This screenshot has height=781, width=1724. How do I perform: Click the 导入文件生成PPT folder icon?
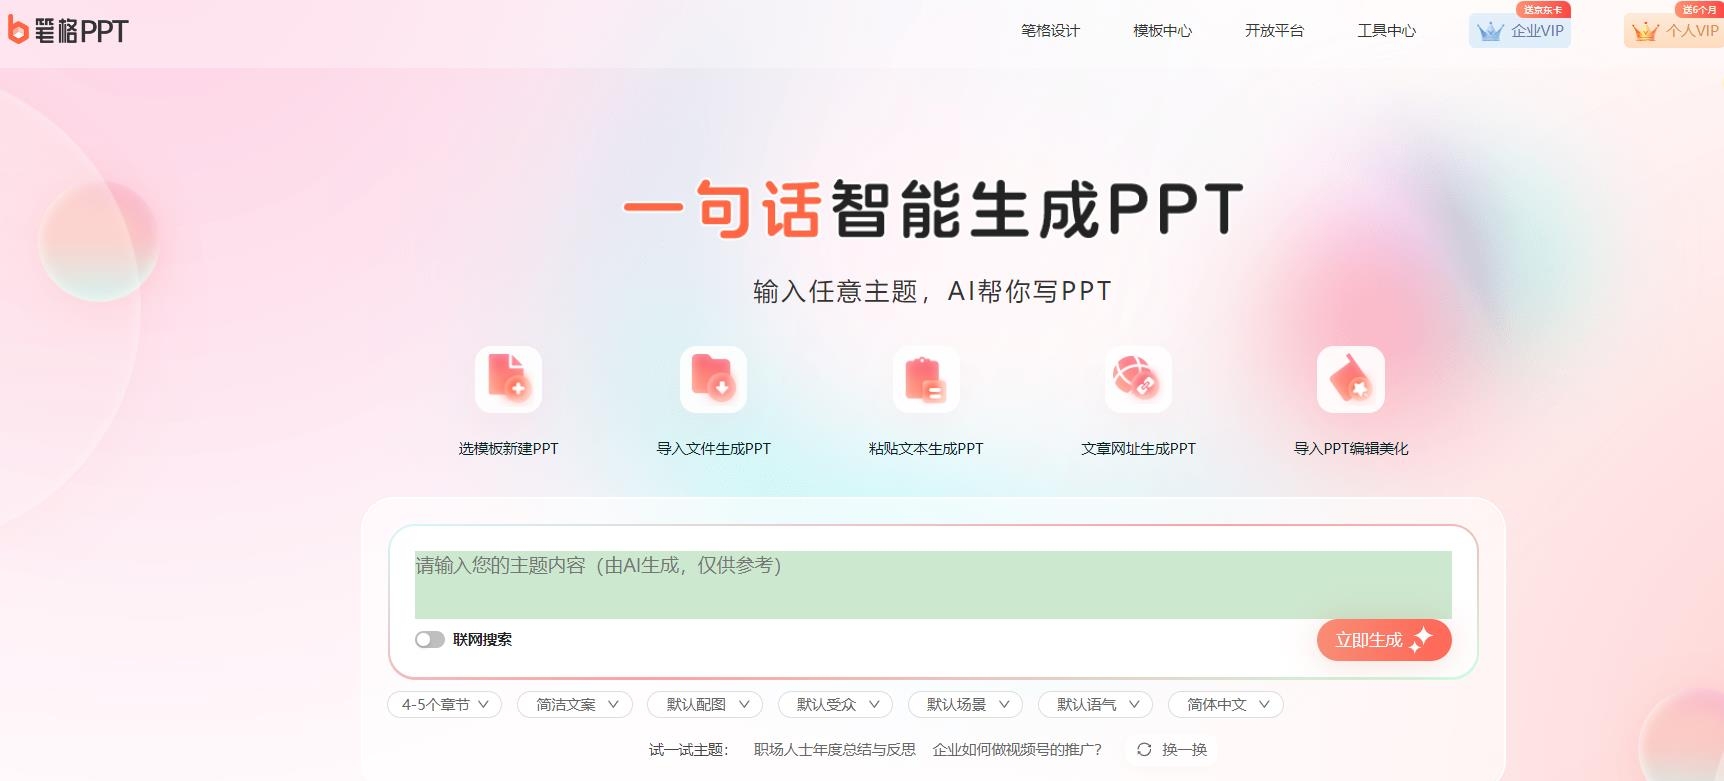pyautogui.click(x=713, y=379)
